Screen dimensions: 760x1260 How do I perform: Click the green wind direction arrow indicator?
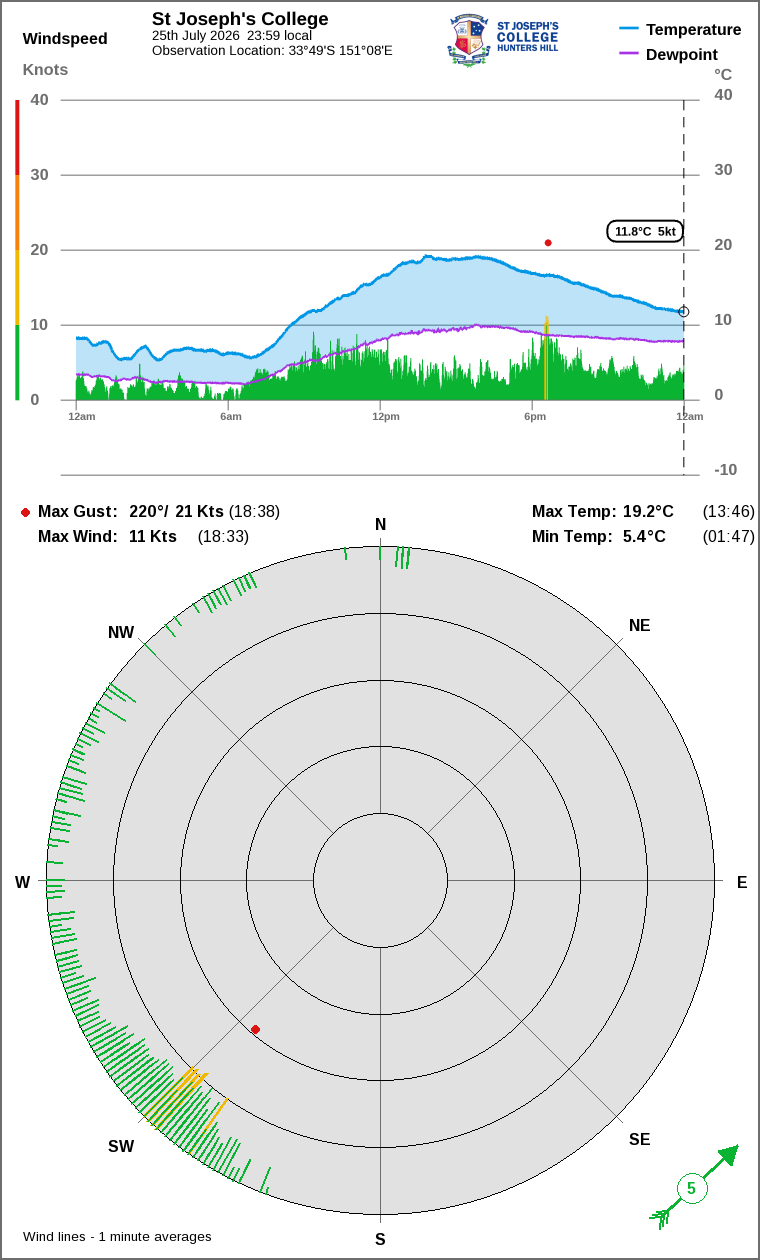point(694,1187)
